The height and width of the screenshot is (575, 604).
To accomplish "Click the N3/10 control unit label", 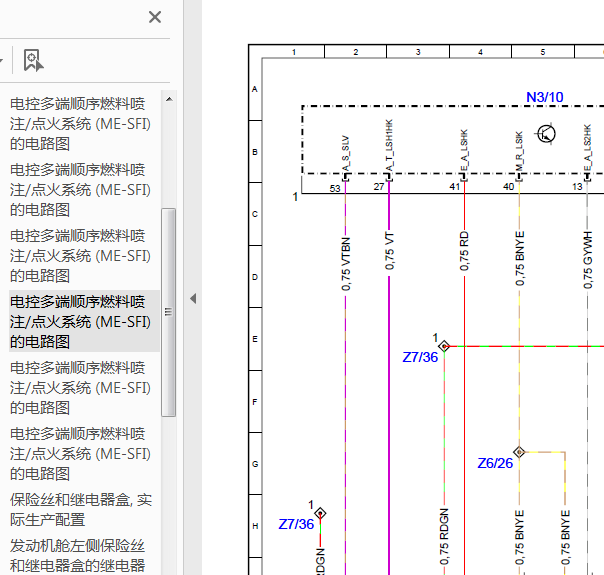I will [x=545, y=97].
